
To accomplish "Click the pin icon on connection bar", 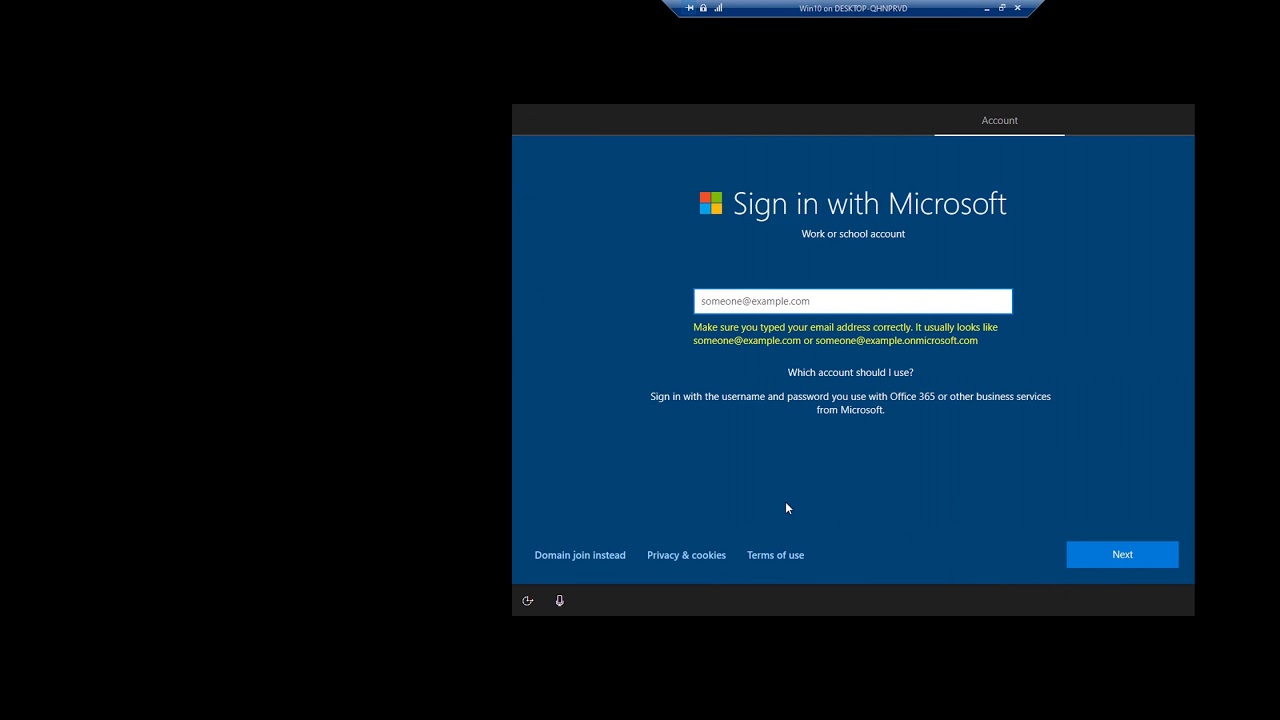I will click(x=689, y=8).
